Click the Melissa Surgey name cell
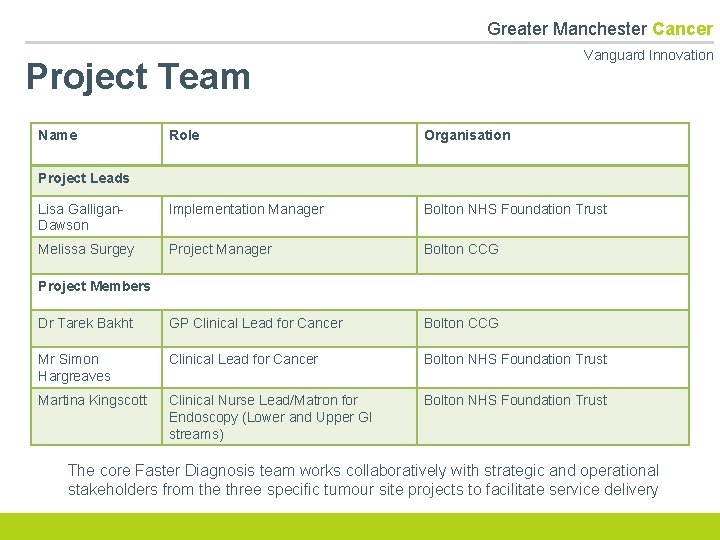 click(96, 254)
